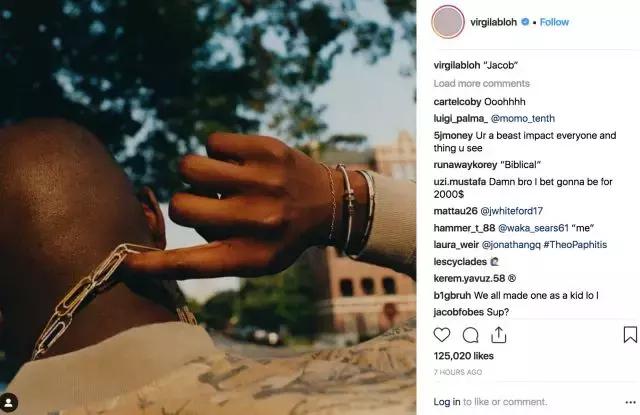Open the virgilabloh username in the header

[x=493, y=22]
